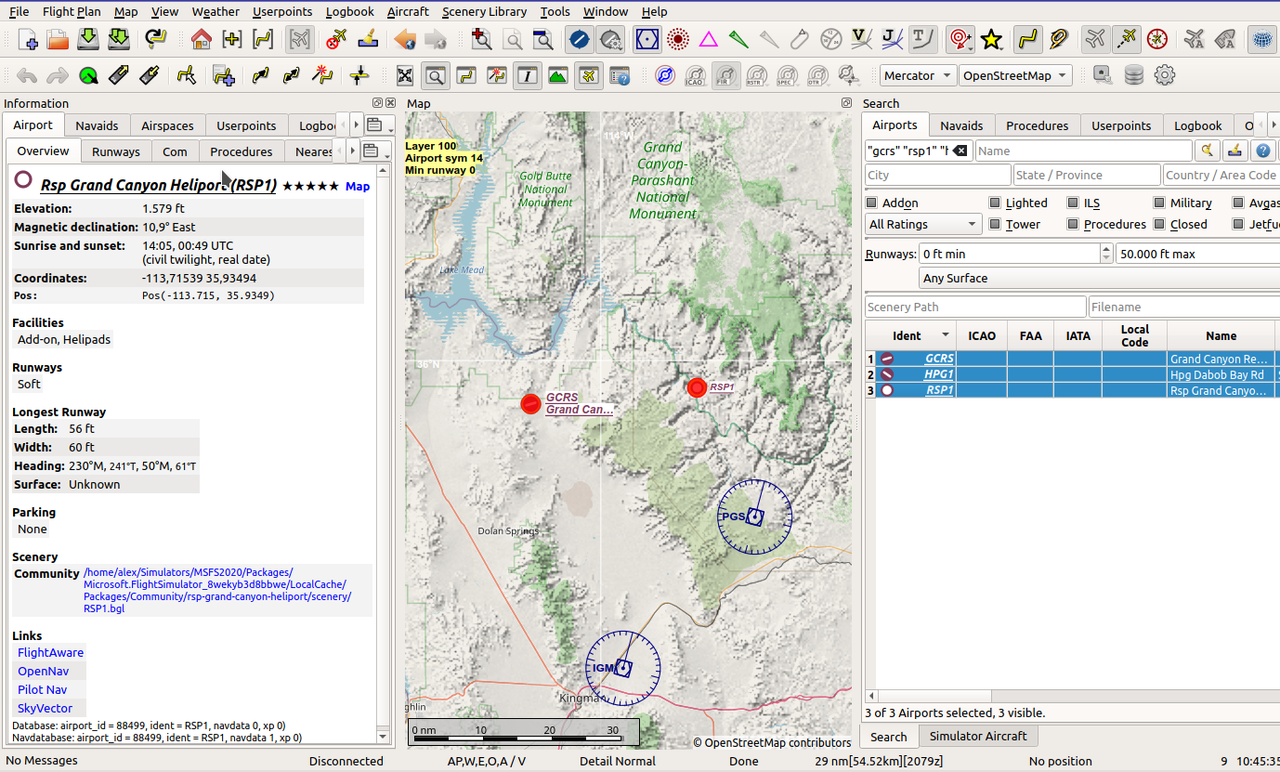Show Jet airways icon

[x=892, y=40]
